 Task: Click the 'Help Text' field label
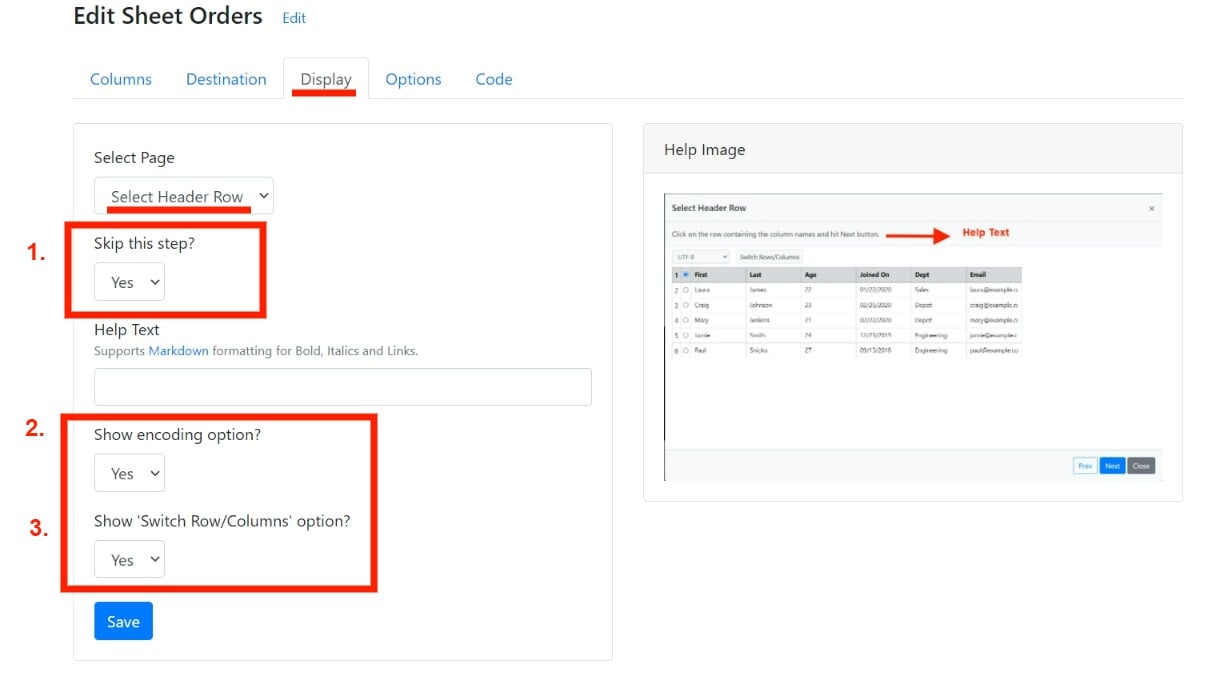pyautogui.click(x=127, y=329)
